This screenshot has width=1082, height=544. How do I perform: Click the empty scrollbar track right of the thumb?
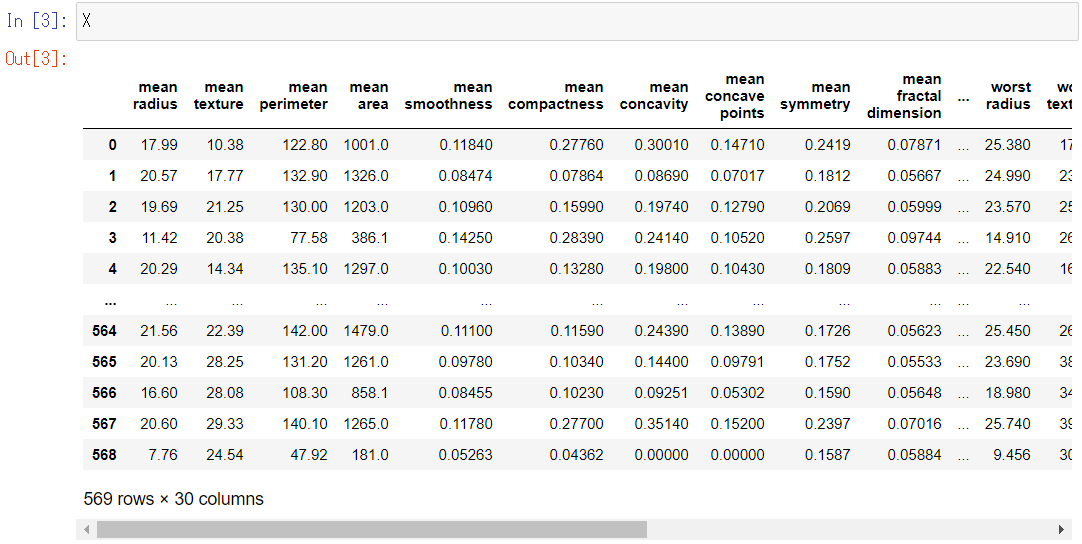click(850, 529)
